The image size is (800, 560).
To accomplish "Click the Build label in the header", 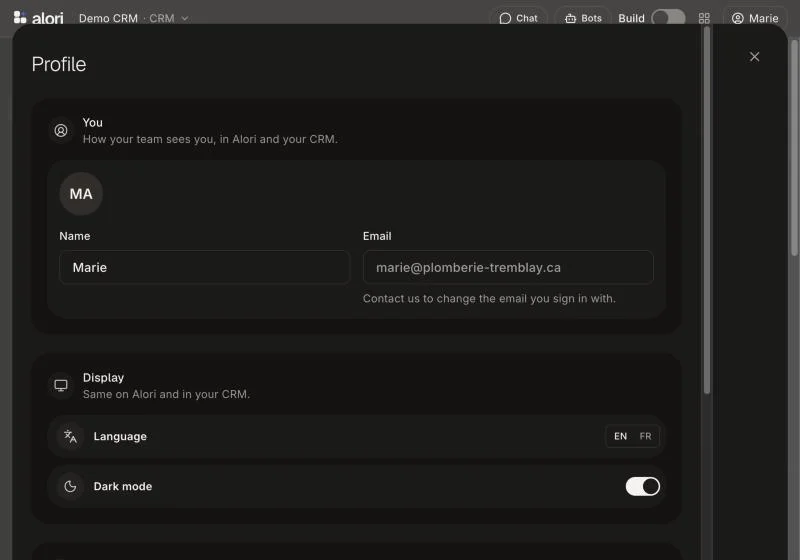I will [631, 18].
